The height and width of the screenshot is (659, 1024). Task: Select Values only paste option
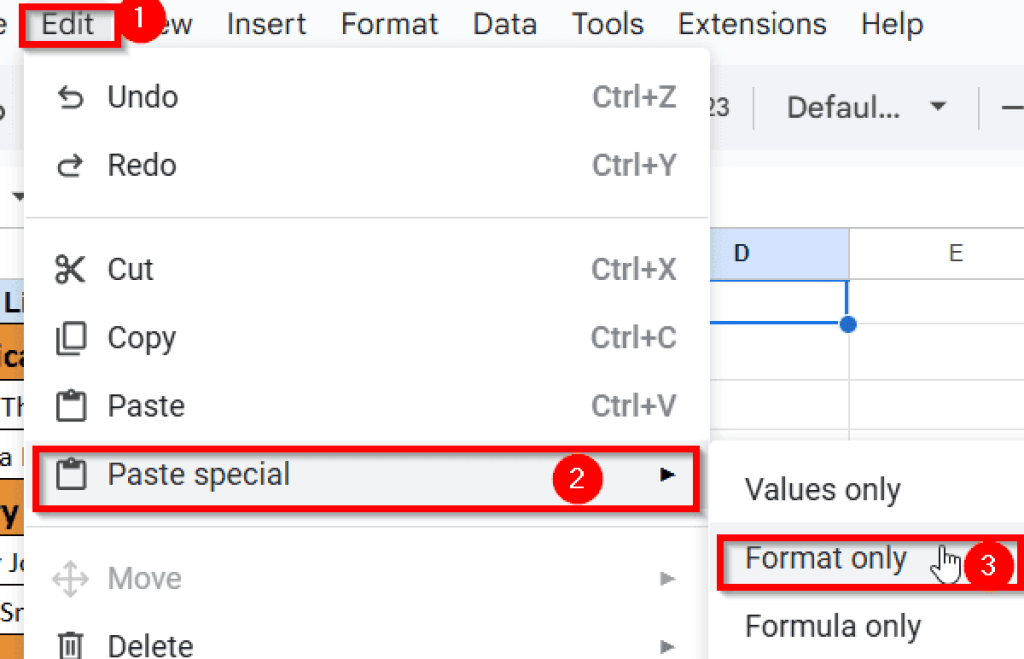822,490
